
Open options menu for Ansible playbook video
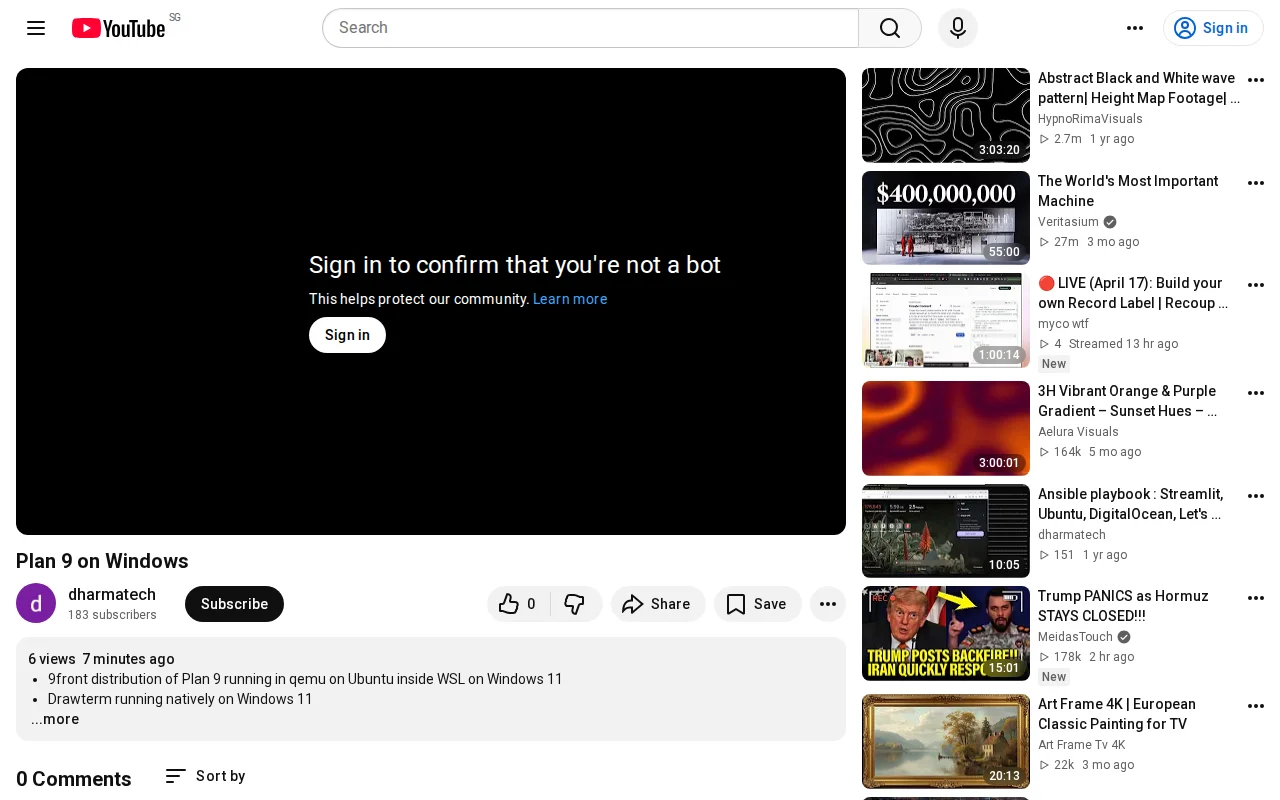[x=1256, y=496]
